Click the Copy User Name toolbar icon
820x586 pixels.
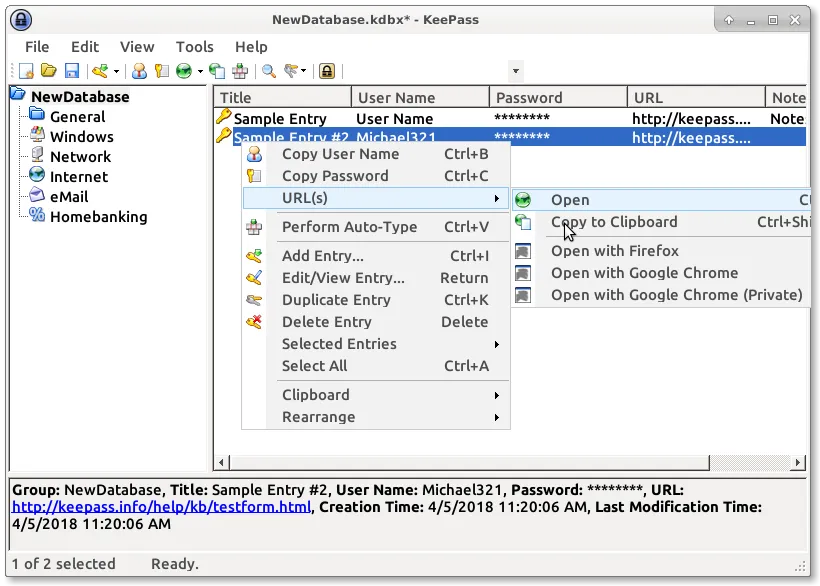coord(139,71)
